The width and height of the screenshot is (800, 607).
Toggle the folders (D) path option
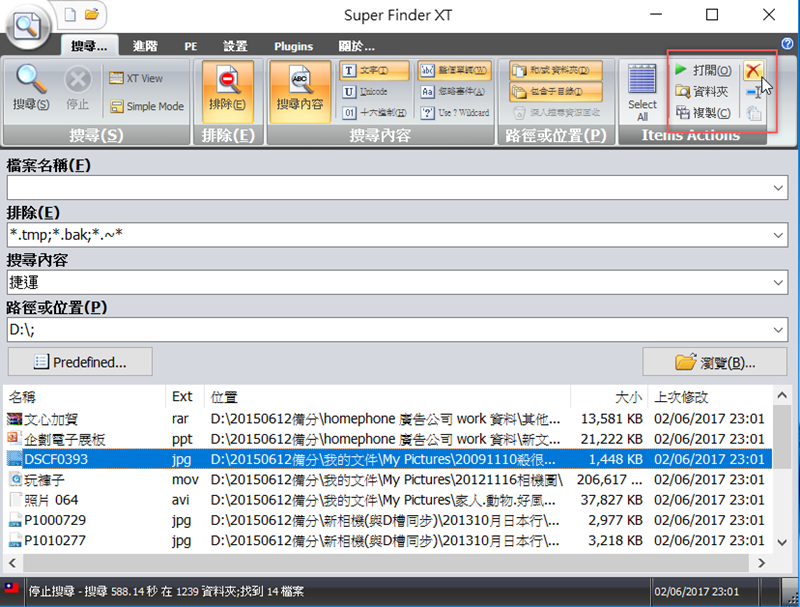pyautogui.click(x=556, y=70)
